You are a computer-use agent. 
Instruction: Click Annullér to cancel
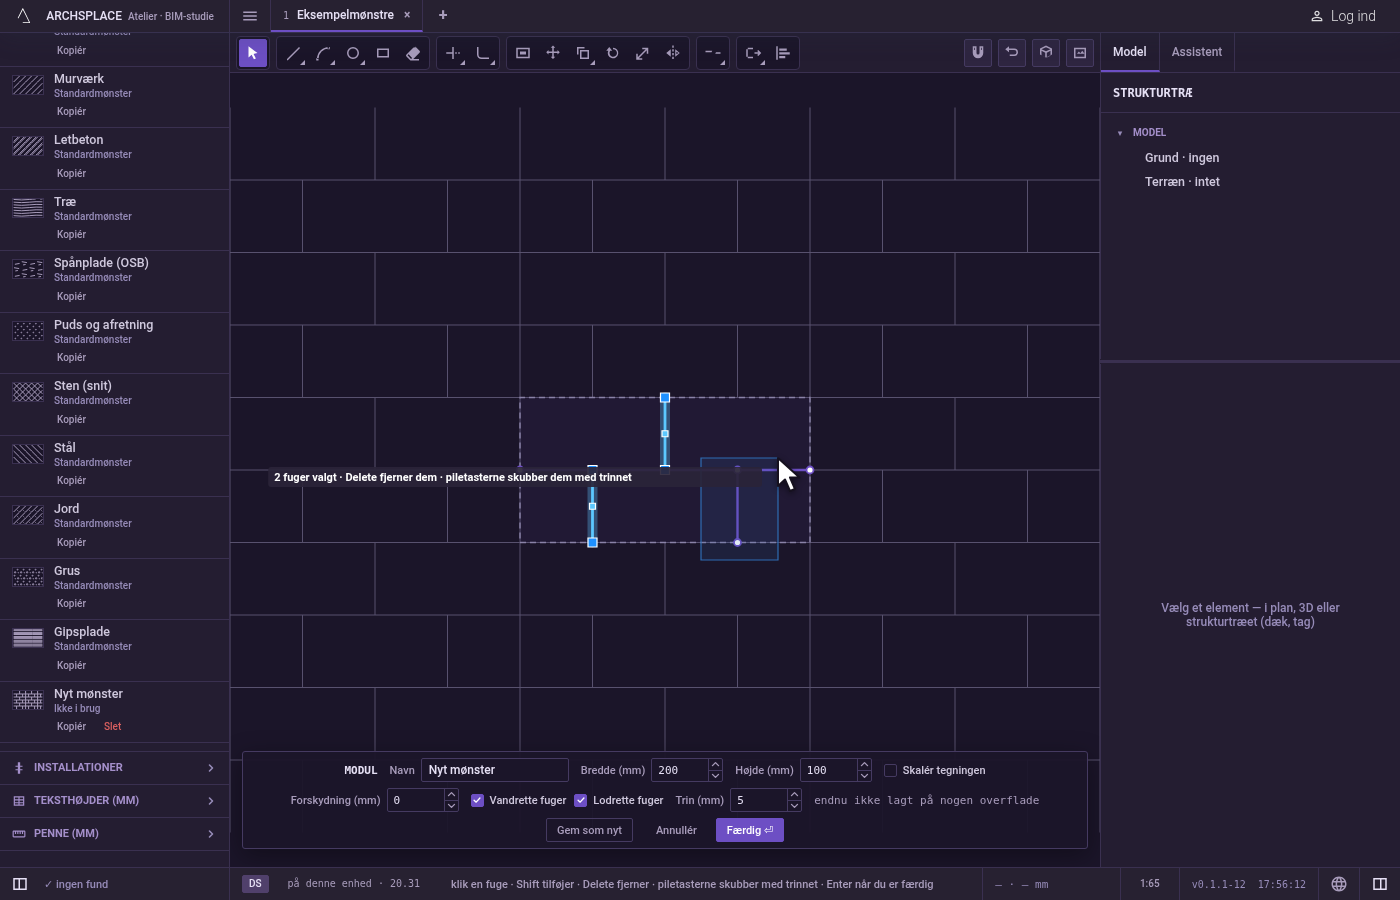coord(676,830)
